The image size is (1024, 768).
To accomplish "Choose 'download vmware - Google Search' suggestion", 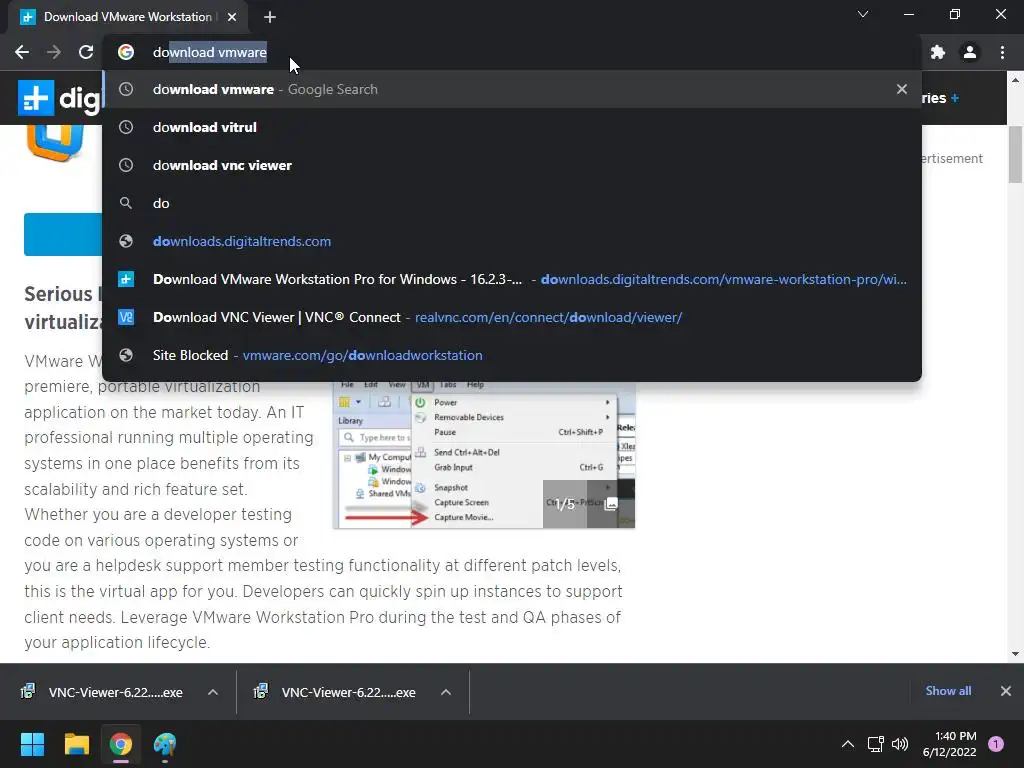I will [x=512, y=89].
